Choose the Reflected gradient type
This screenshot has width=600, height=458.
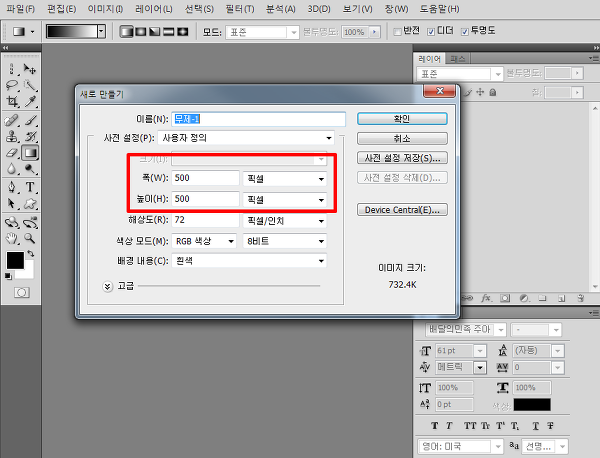(169, 32)
